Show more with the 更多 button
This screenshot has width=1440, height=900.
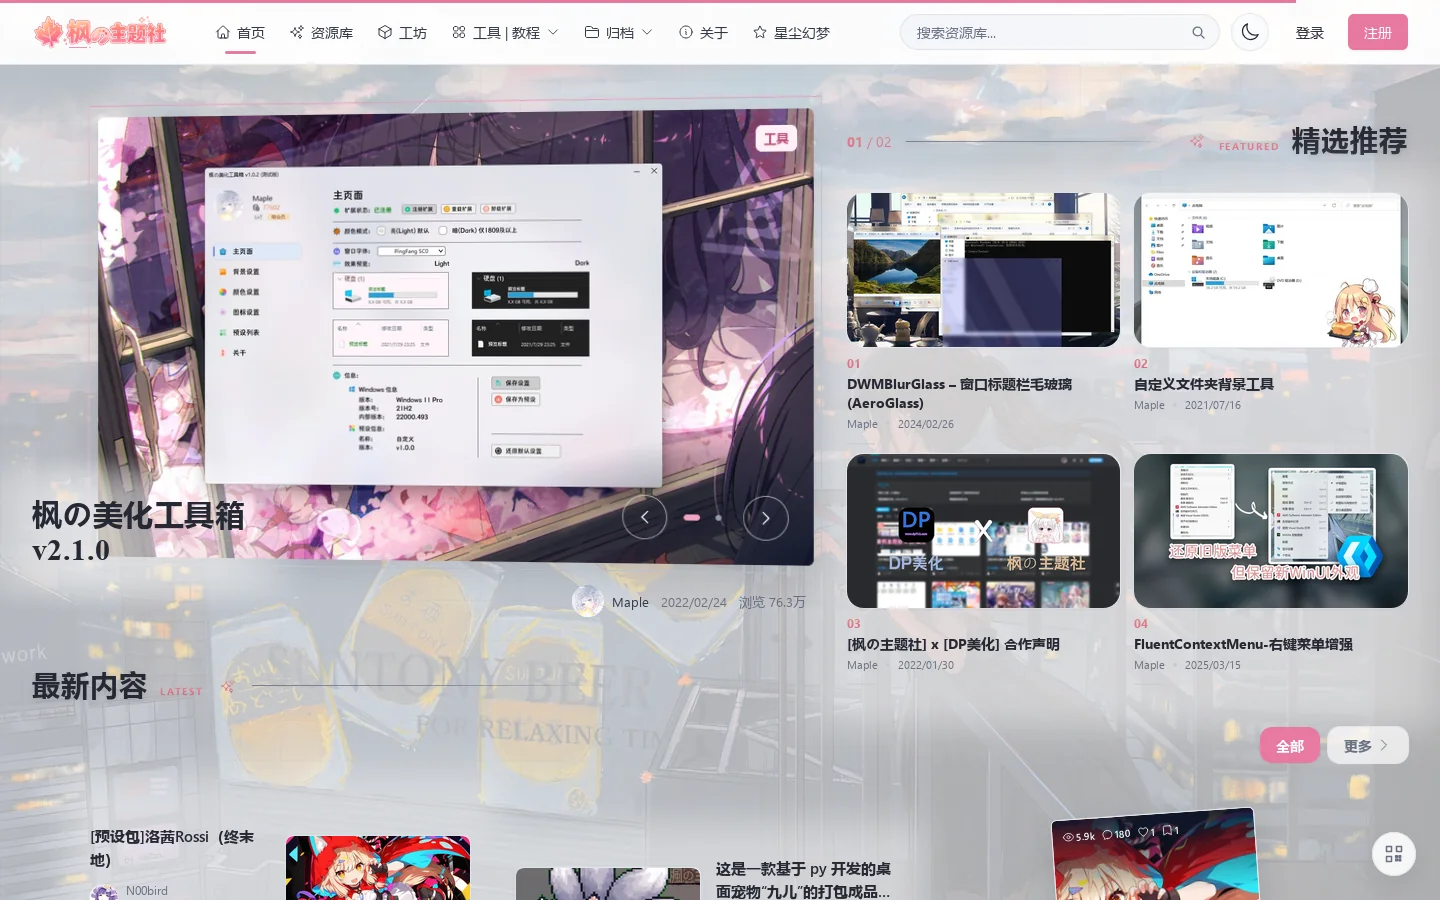click(1367, 745)
